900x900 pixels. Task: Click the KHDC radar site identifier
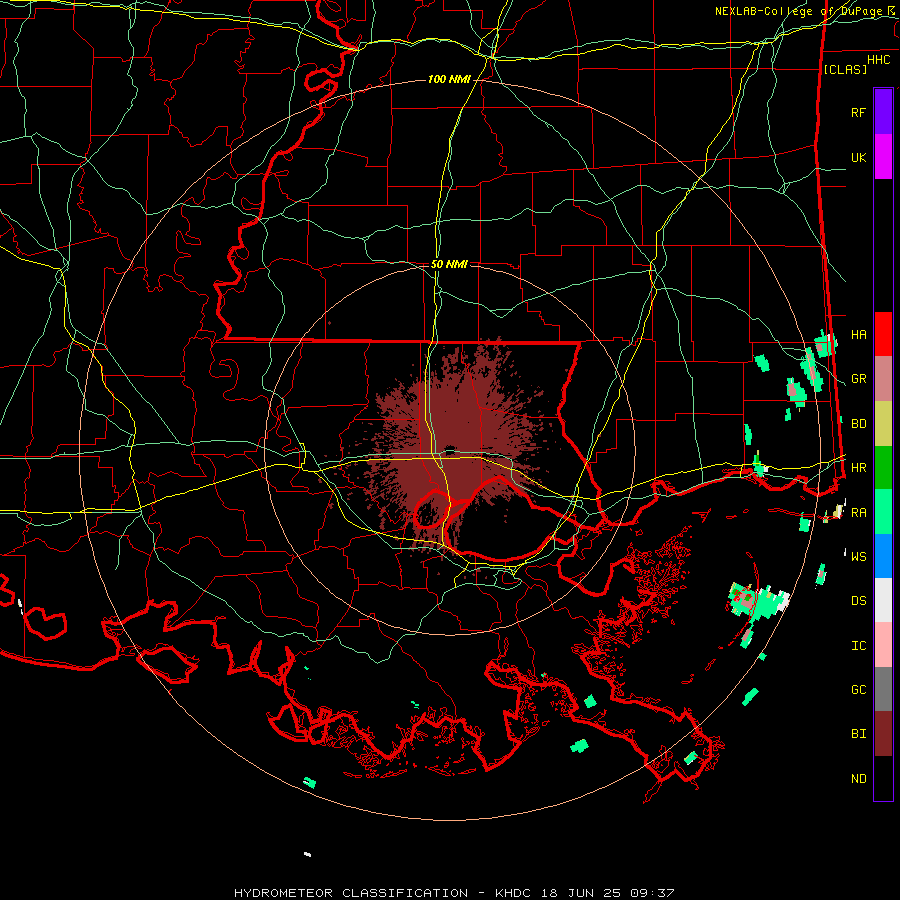515,893
